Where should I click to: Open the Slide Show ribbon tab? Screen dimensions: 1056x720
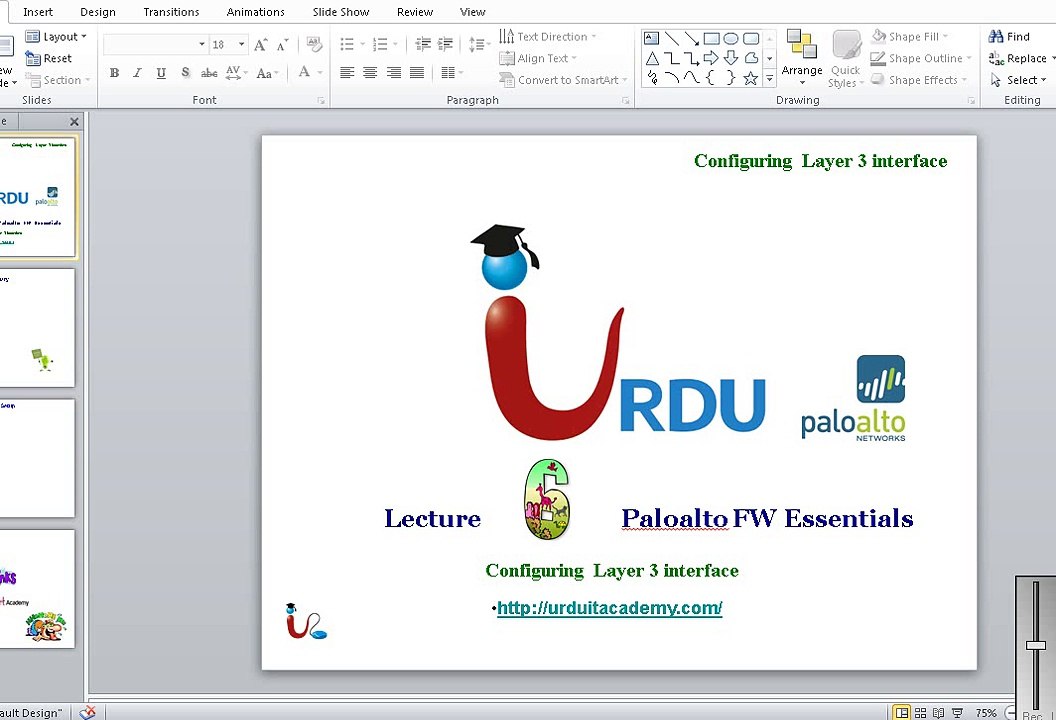(341, 12)
